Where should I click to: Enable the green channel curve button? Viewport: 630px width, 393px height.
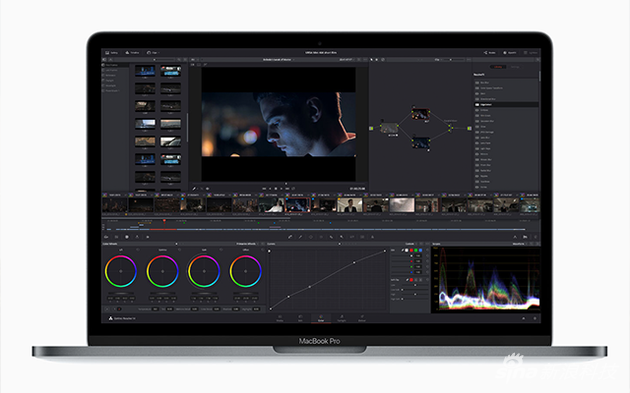click(416, 250)
